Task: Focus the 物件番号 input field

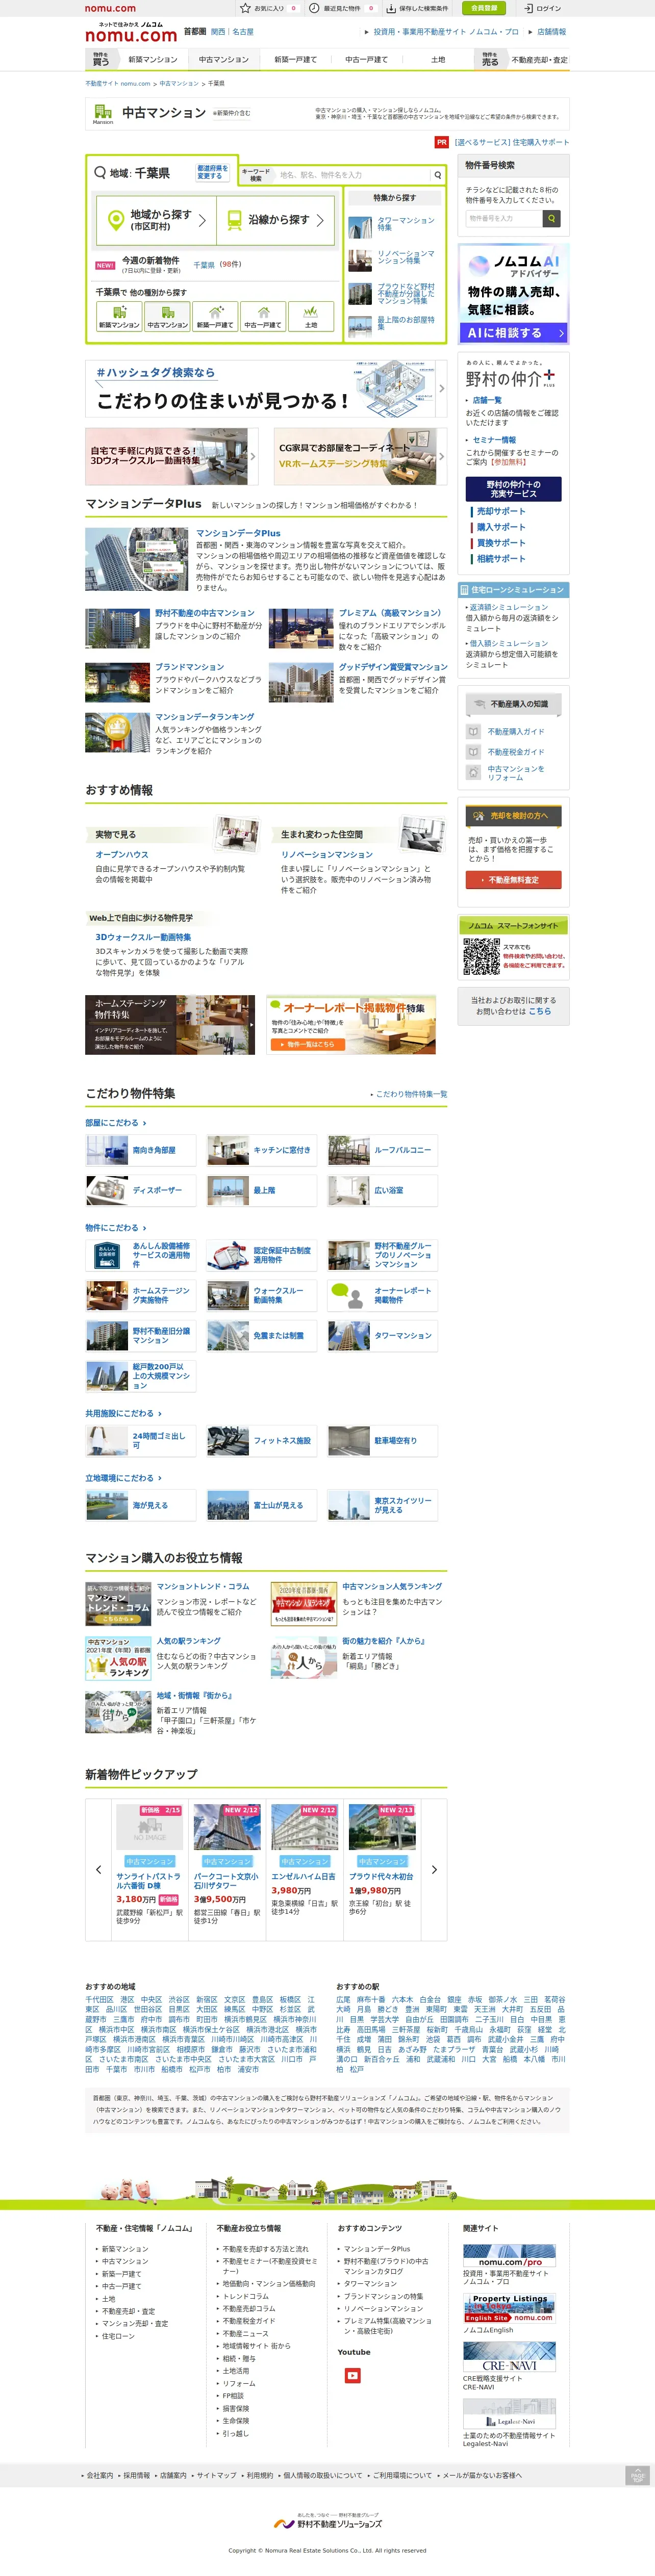Action: tap(505, 218)
